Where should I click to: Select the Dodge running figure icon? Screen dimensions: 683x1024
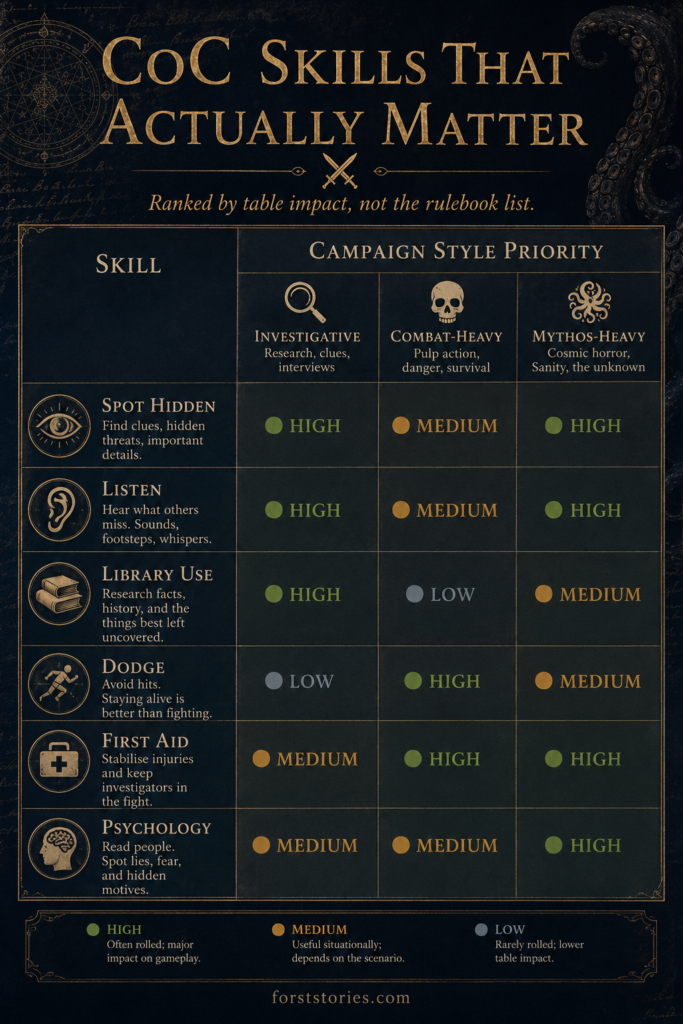[59, 684]
